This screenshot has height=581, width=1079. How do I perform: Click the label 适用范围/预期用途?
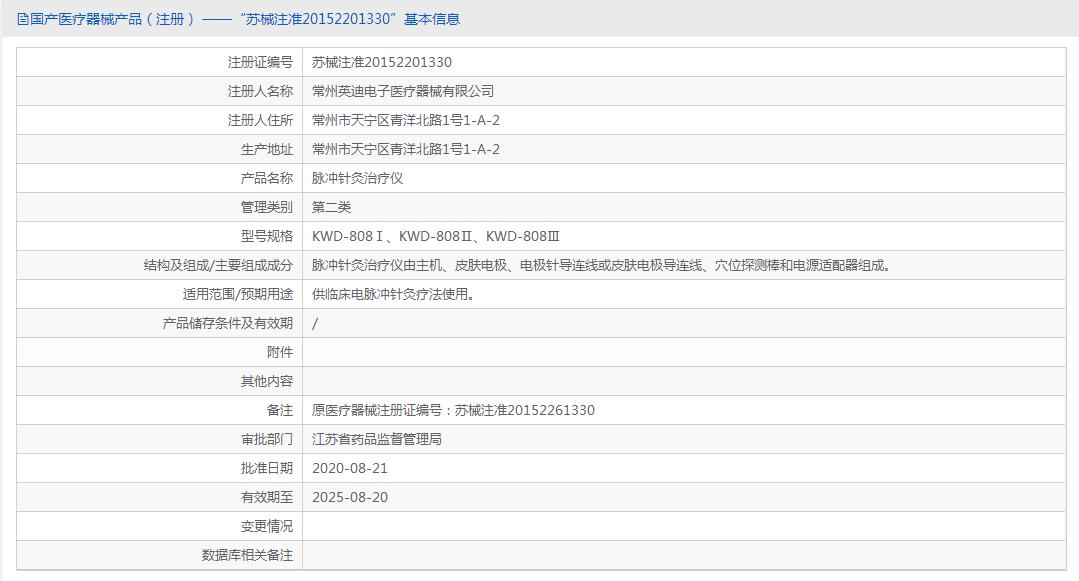click(x=237, y=295)
